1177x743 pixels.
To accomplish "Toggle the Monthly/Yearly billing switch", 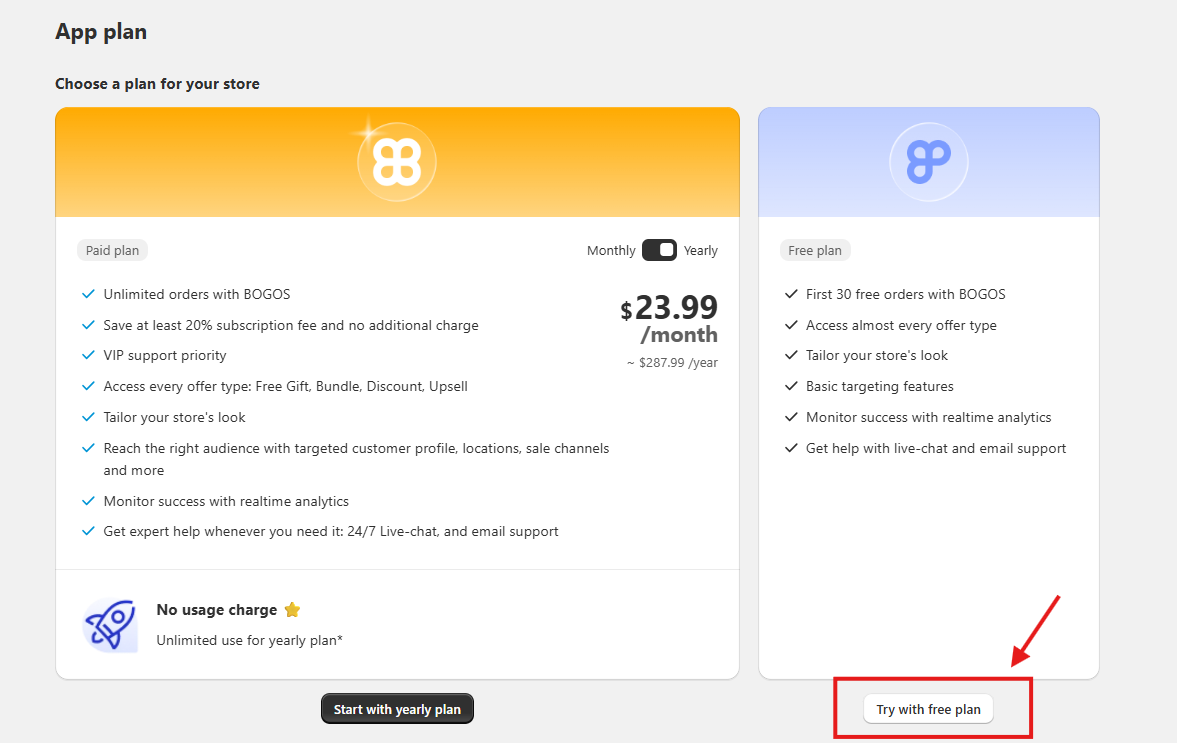I will (659, 250).
